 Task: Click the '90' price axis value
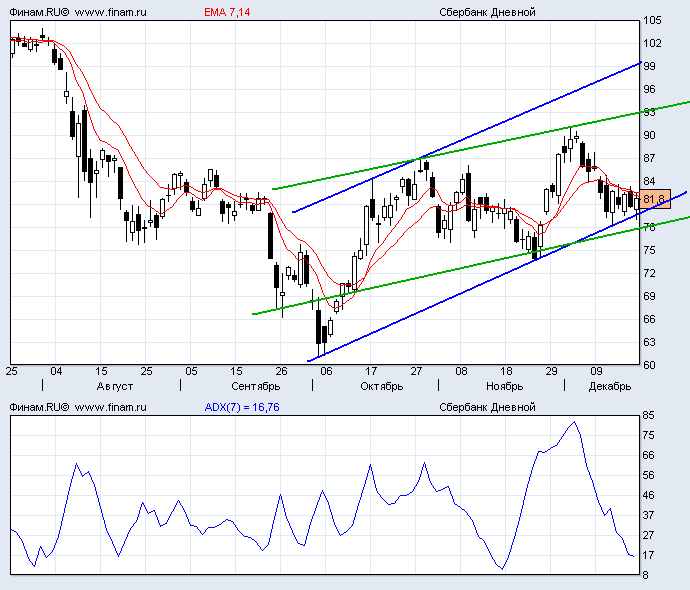tap(650, 135)
